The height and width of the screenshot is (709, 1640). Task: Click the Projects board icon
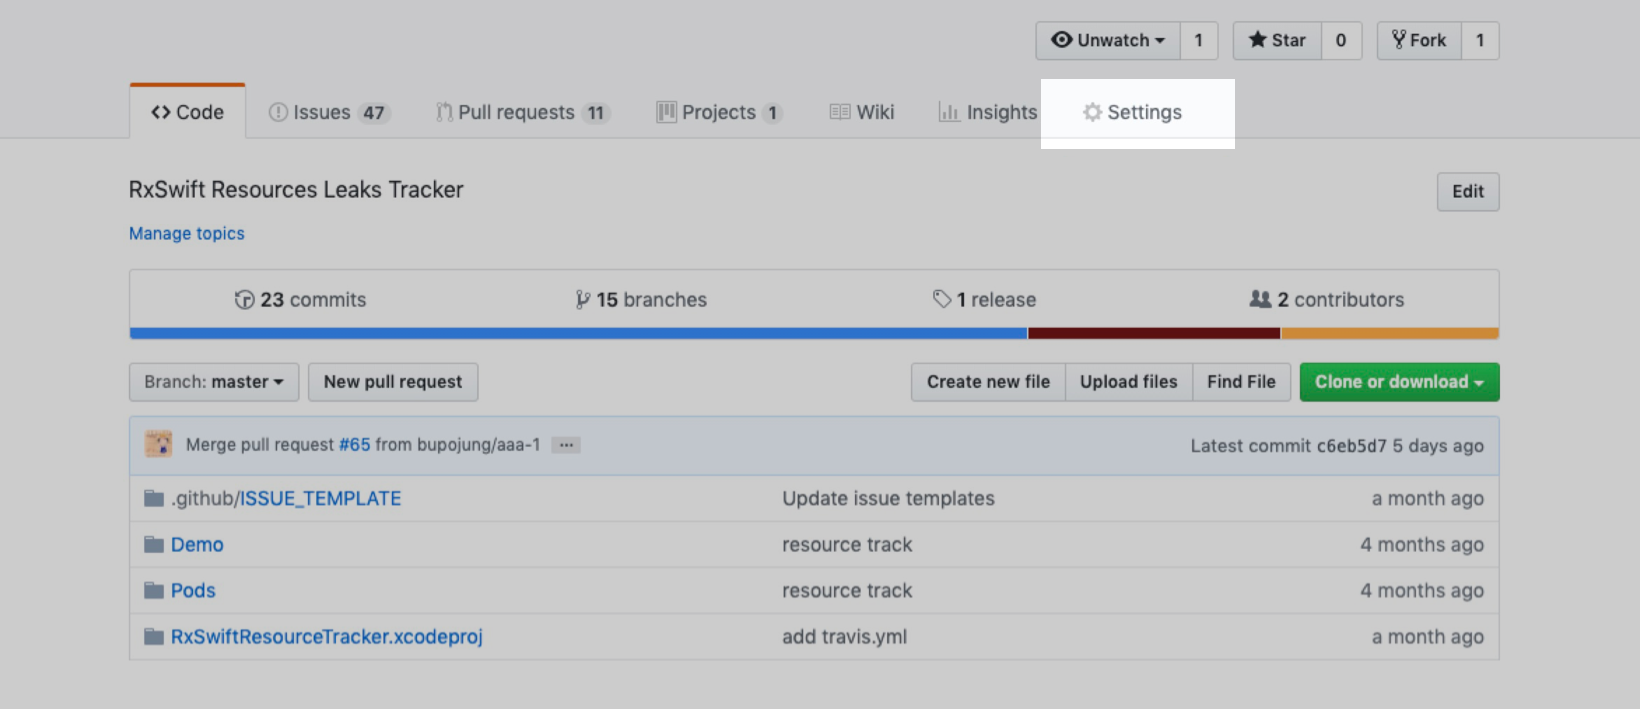(666, 112)
